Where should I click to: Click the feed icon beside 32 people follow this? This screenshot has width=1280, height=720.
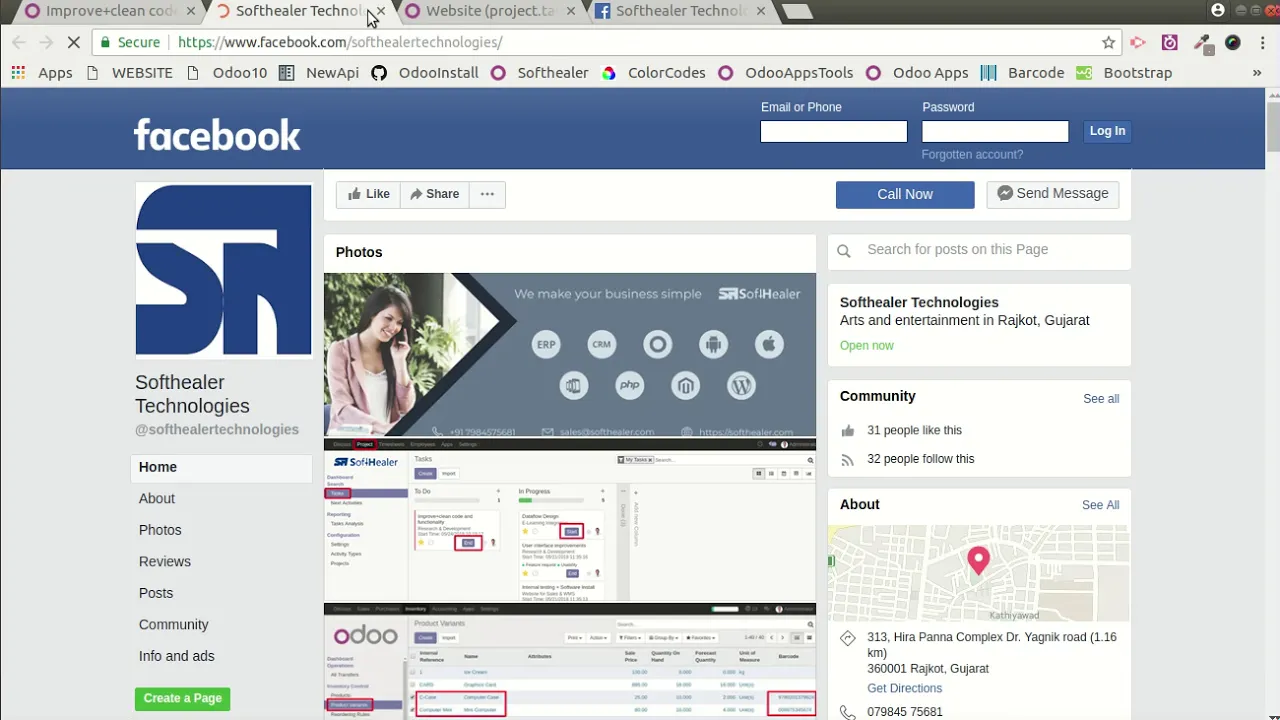(848, 460)
